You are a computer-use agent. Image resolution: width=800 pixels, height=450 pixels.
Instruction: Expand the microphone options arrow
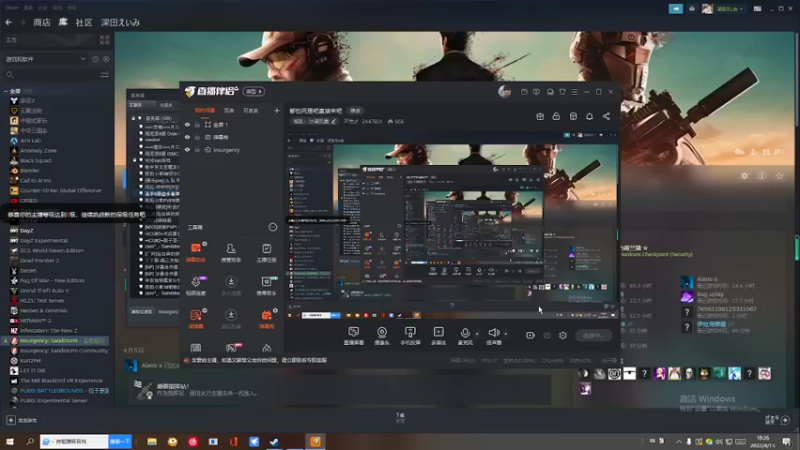click(477, 334)
